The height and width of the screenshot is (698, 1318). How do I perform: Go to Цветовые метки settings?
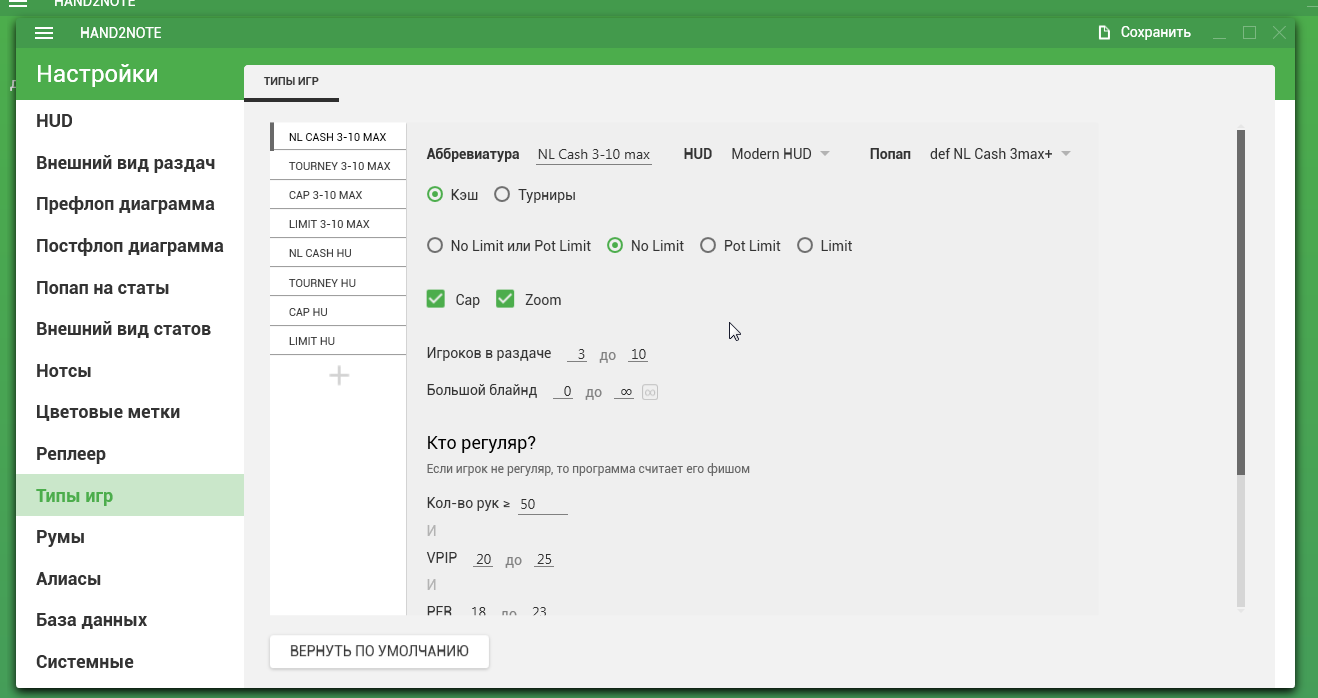[108, 412]
